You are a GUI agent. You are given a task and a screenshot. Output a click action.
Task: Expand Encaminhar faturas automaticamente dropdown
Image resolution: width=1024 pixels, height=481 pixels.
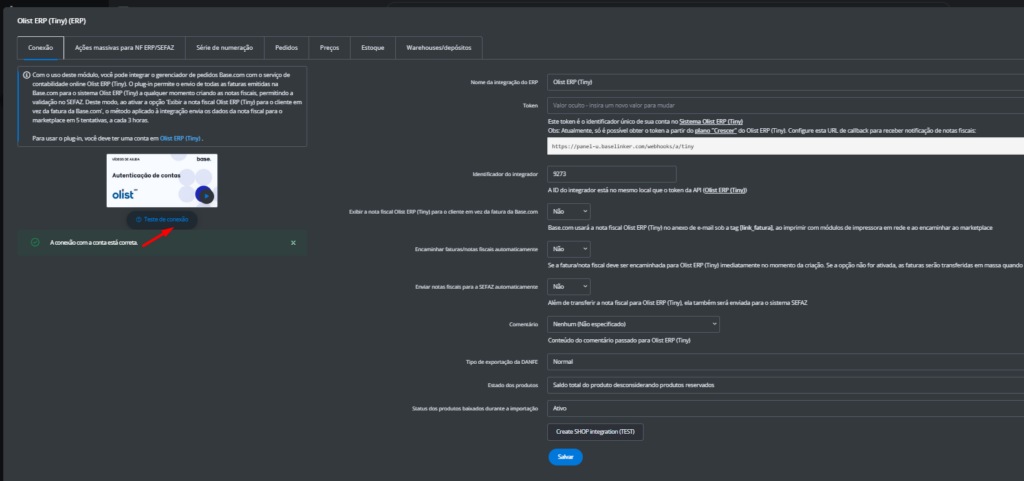pyautogui.click(x=569, y=249)
